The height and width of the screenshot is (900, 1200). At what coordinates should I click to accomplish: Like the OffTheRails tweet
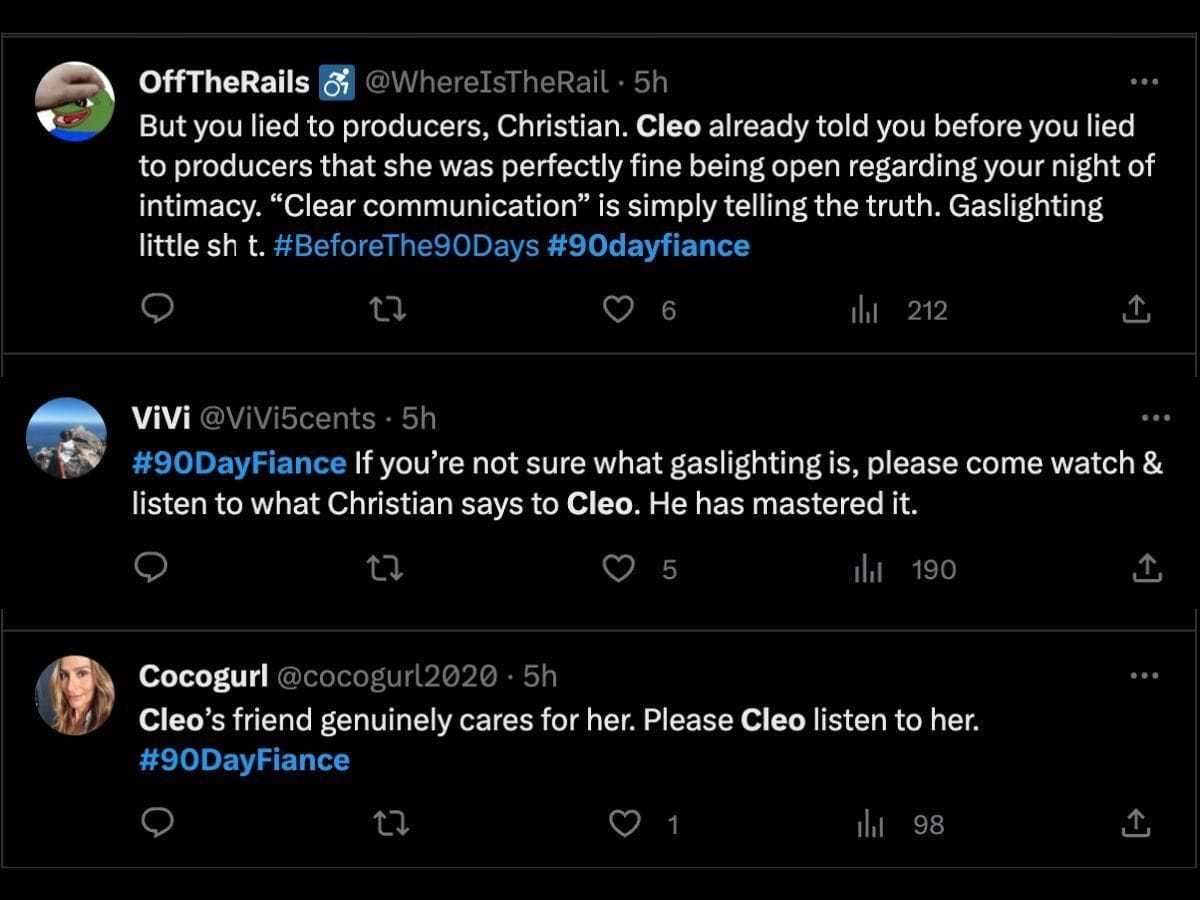coord(619,311)
